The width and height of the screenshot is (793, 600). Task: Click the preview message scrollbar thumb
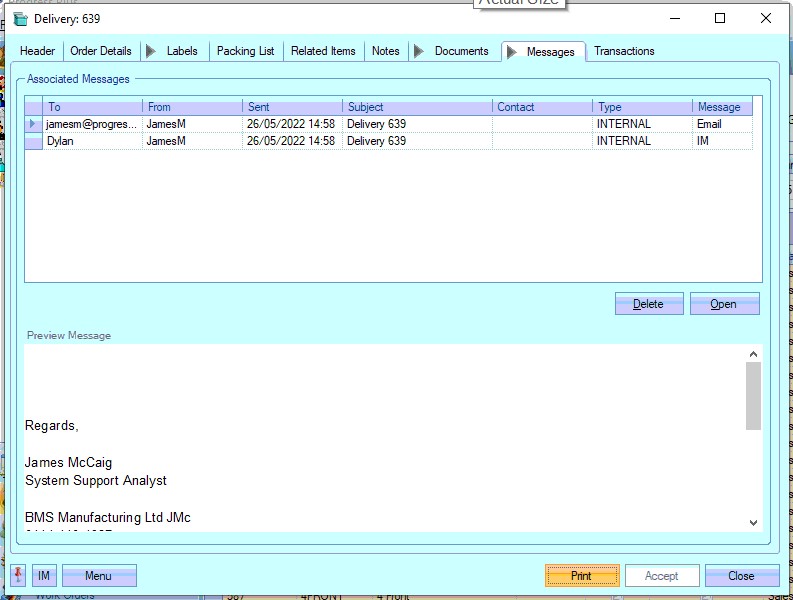pyautogui.click(x=753, y=396)
